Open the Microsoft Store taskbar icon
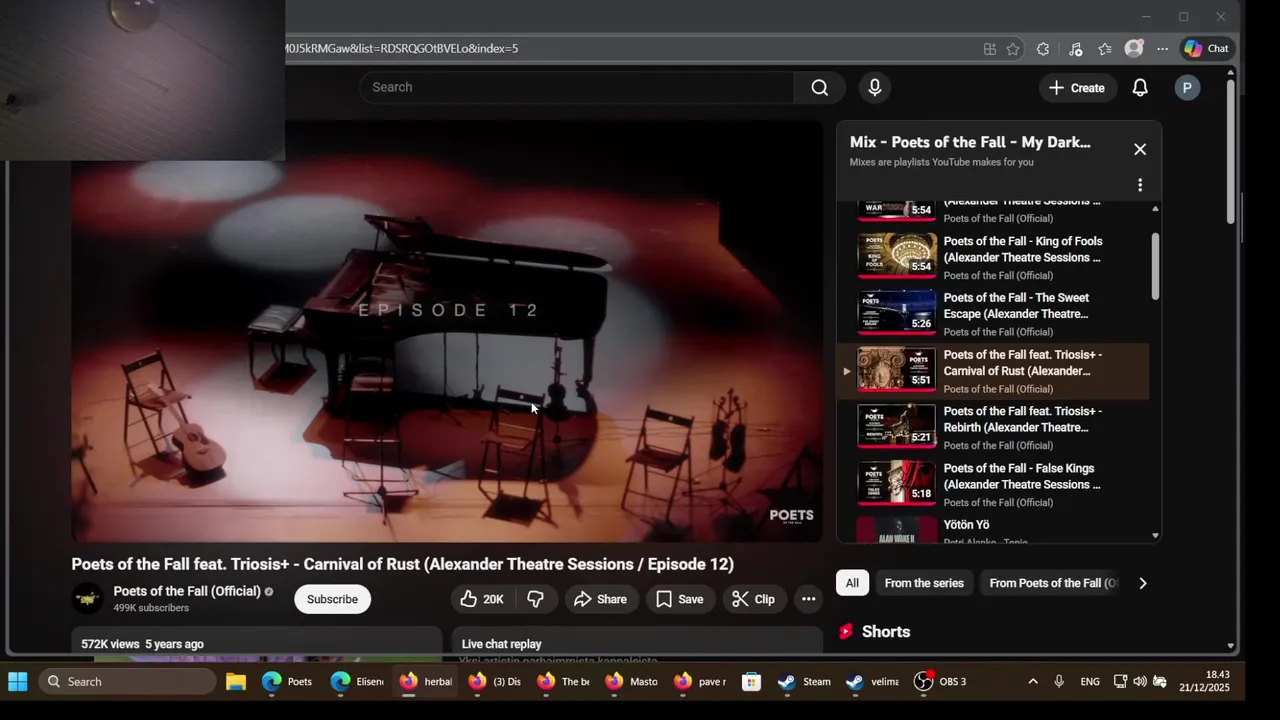The width and height of the screenshot is (1280, 720). (x=752, y=682)
